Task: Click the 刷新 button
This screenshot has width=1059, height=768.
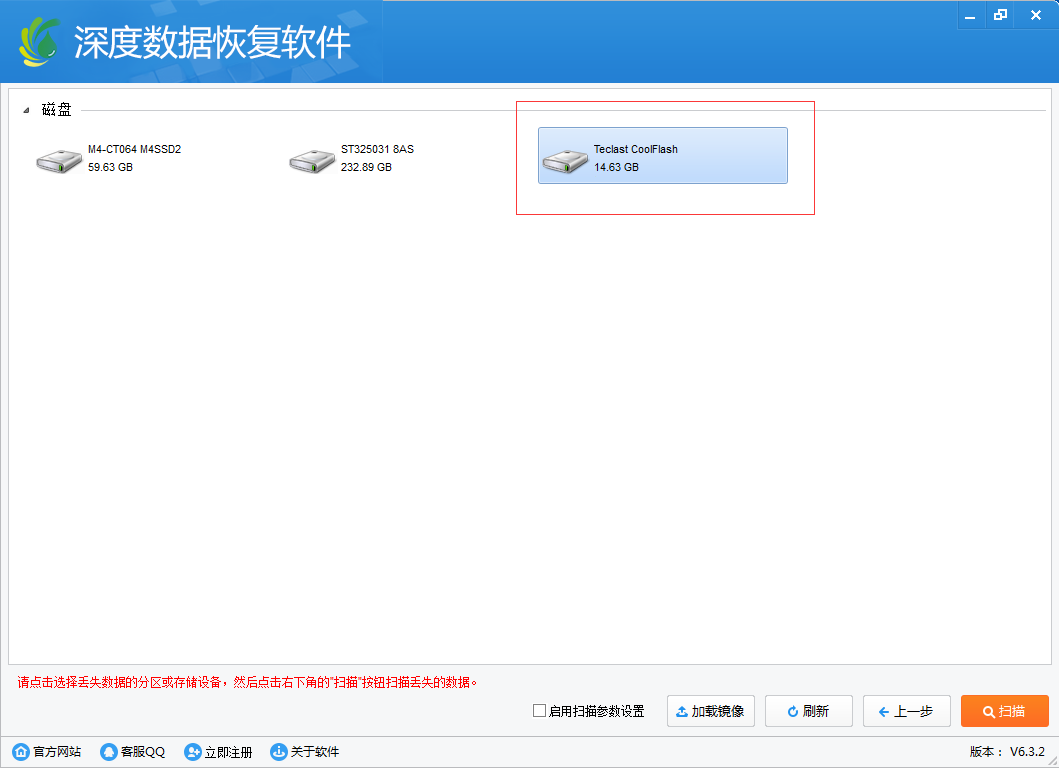Action: [808, 711]
